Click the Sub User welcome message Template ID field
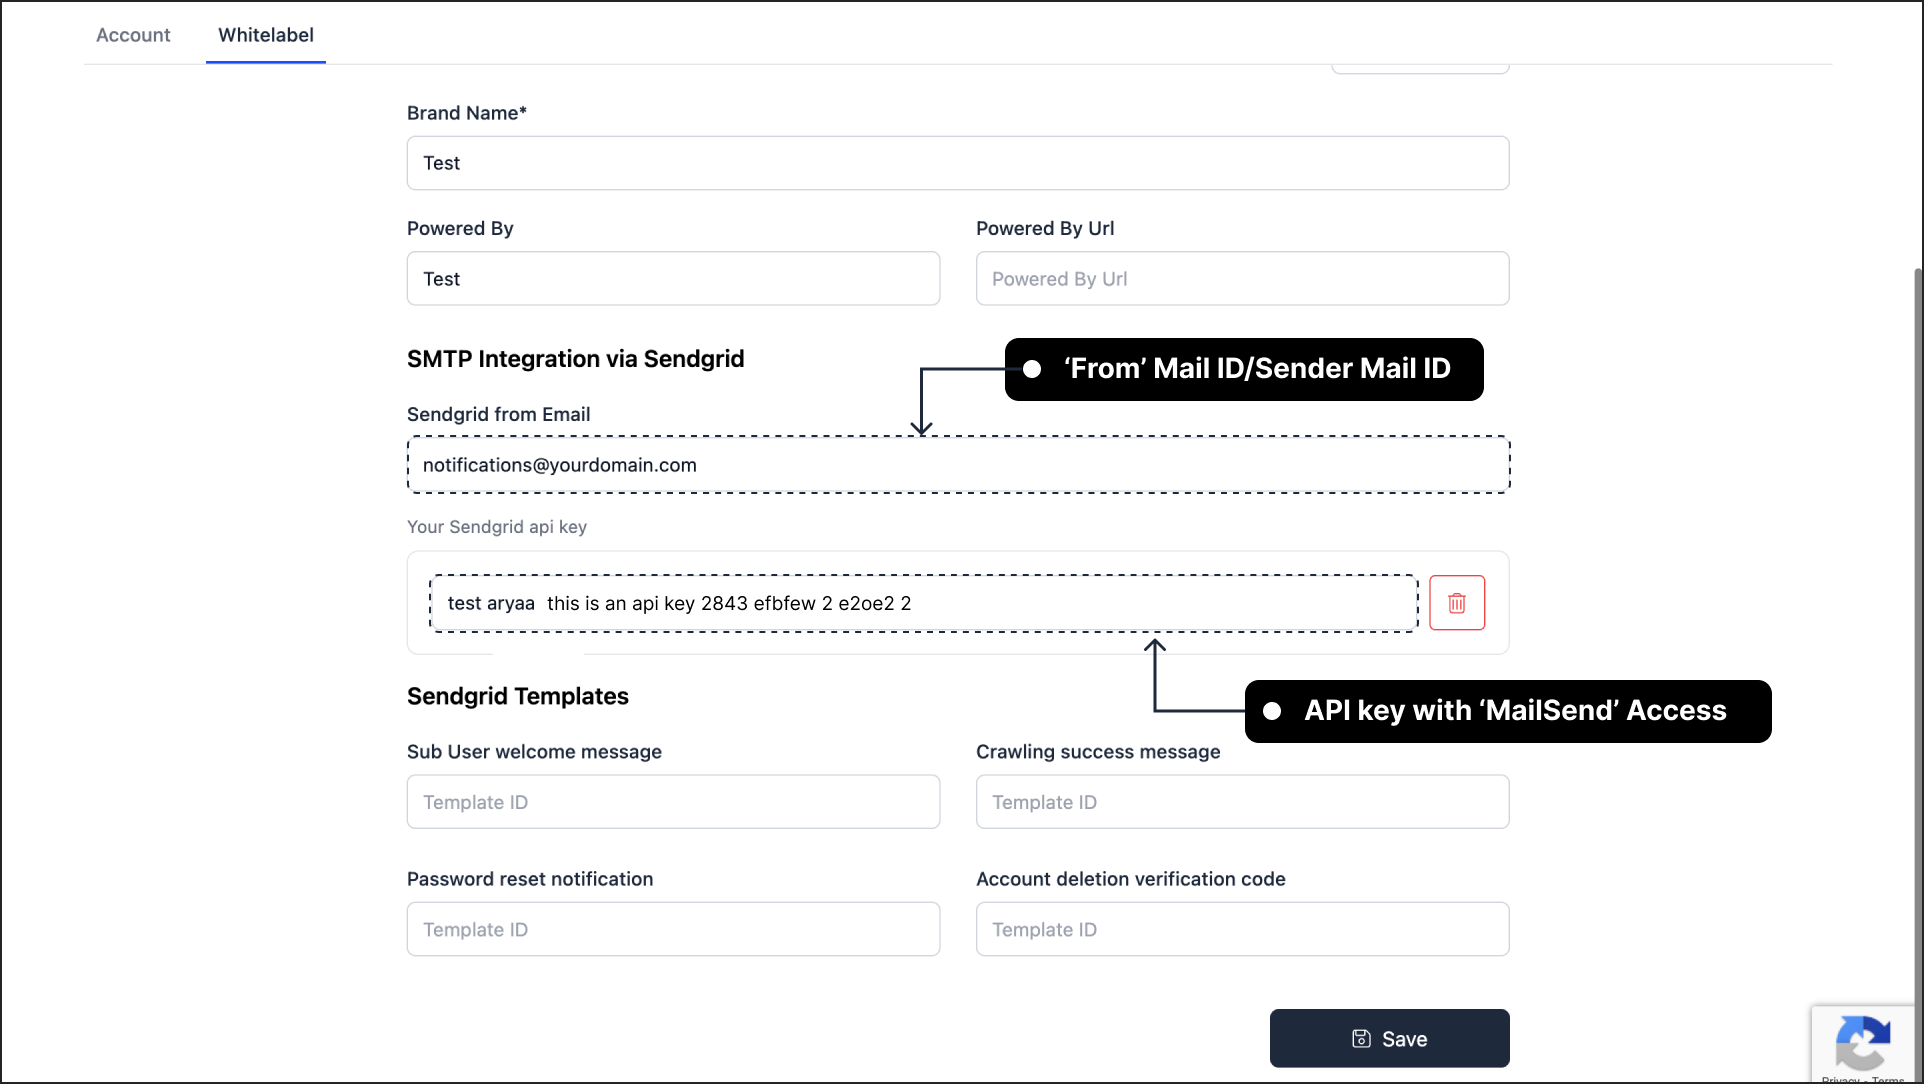The height and width of the screenshot is (1084, 1924). [673, 801]
